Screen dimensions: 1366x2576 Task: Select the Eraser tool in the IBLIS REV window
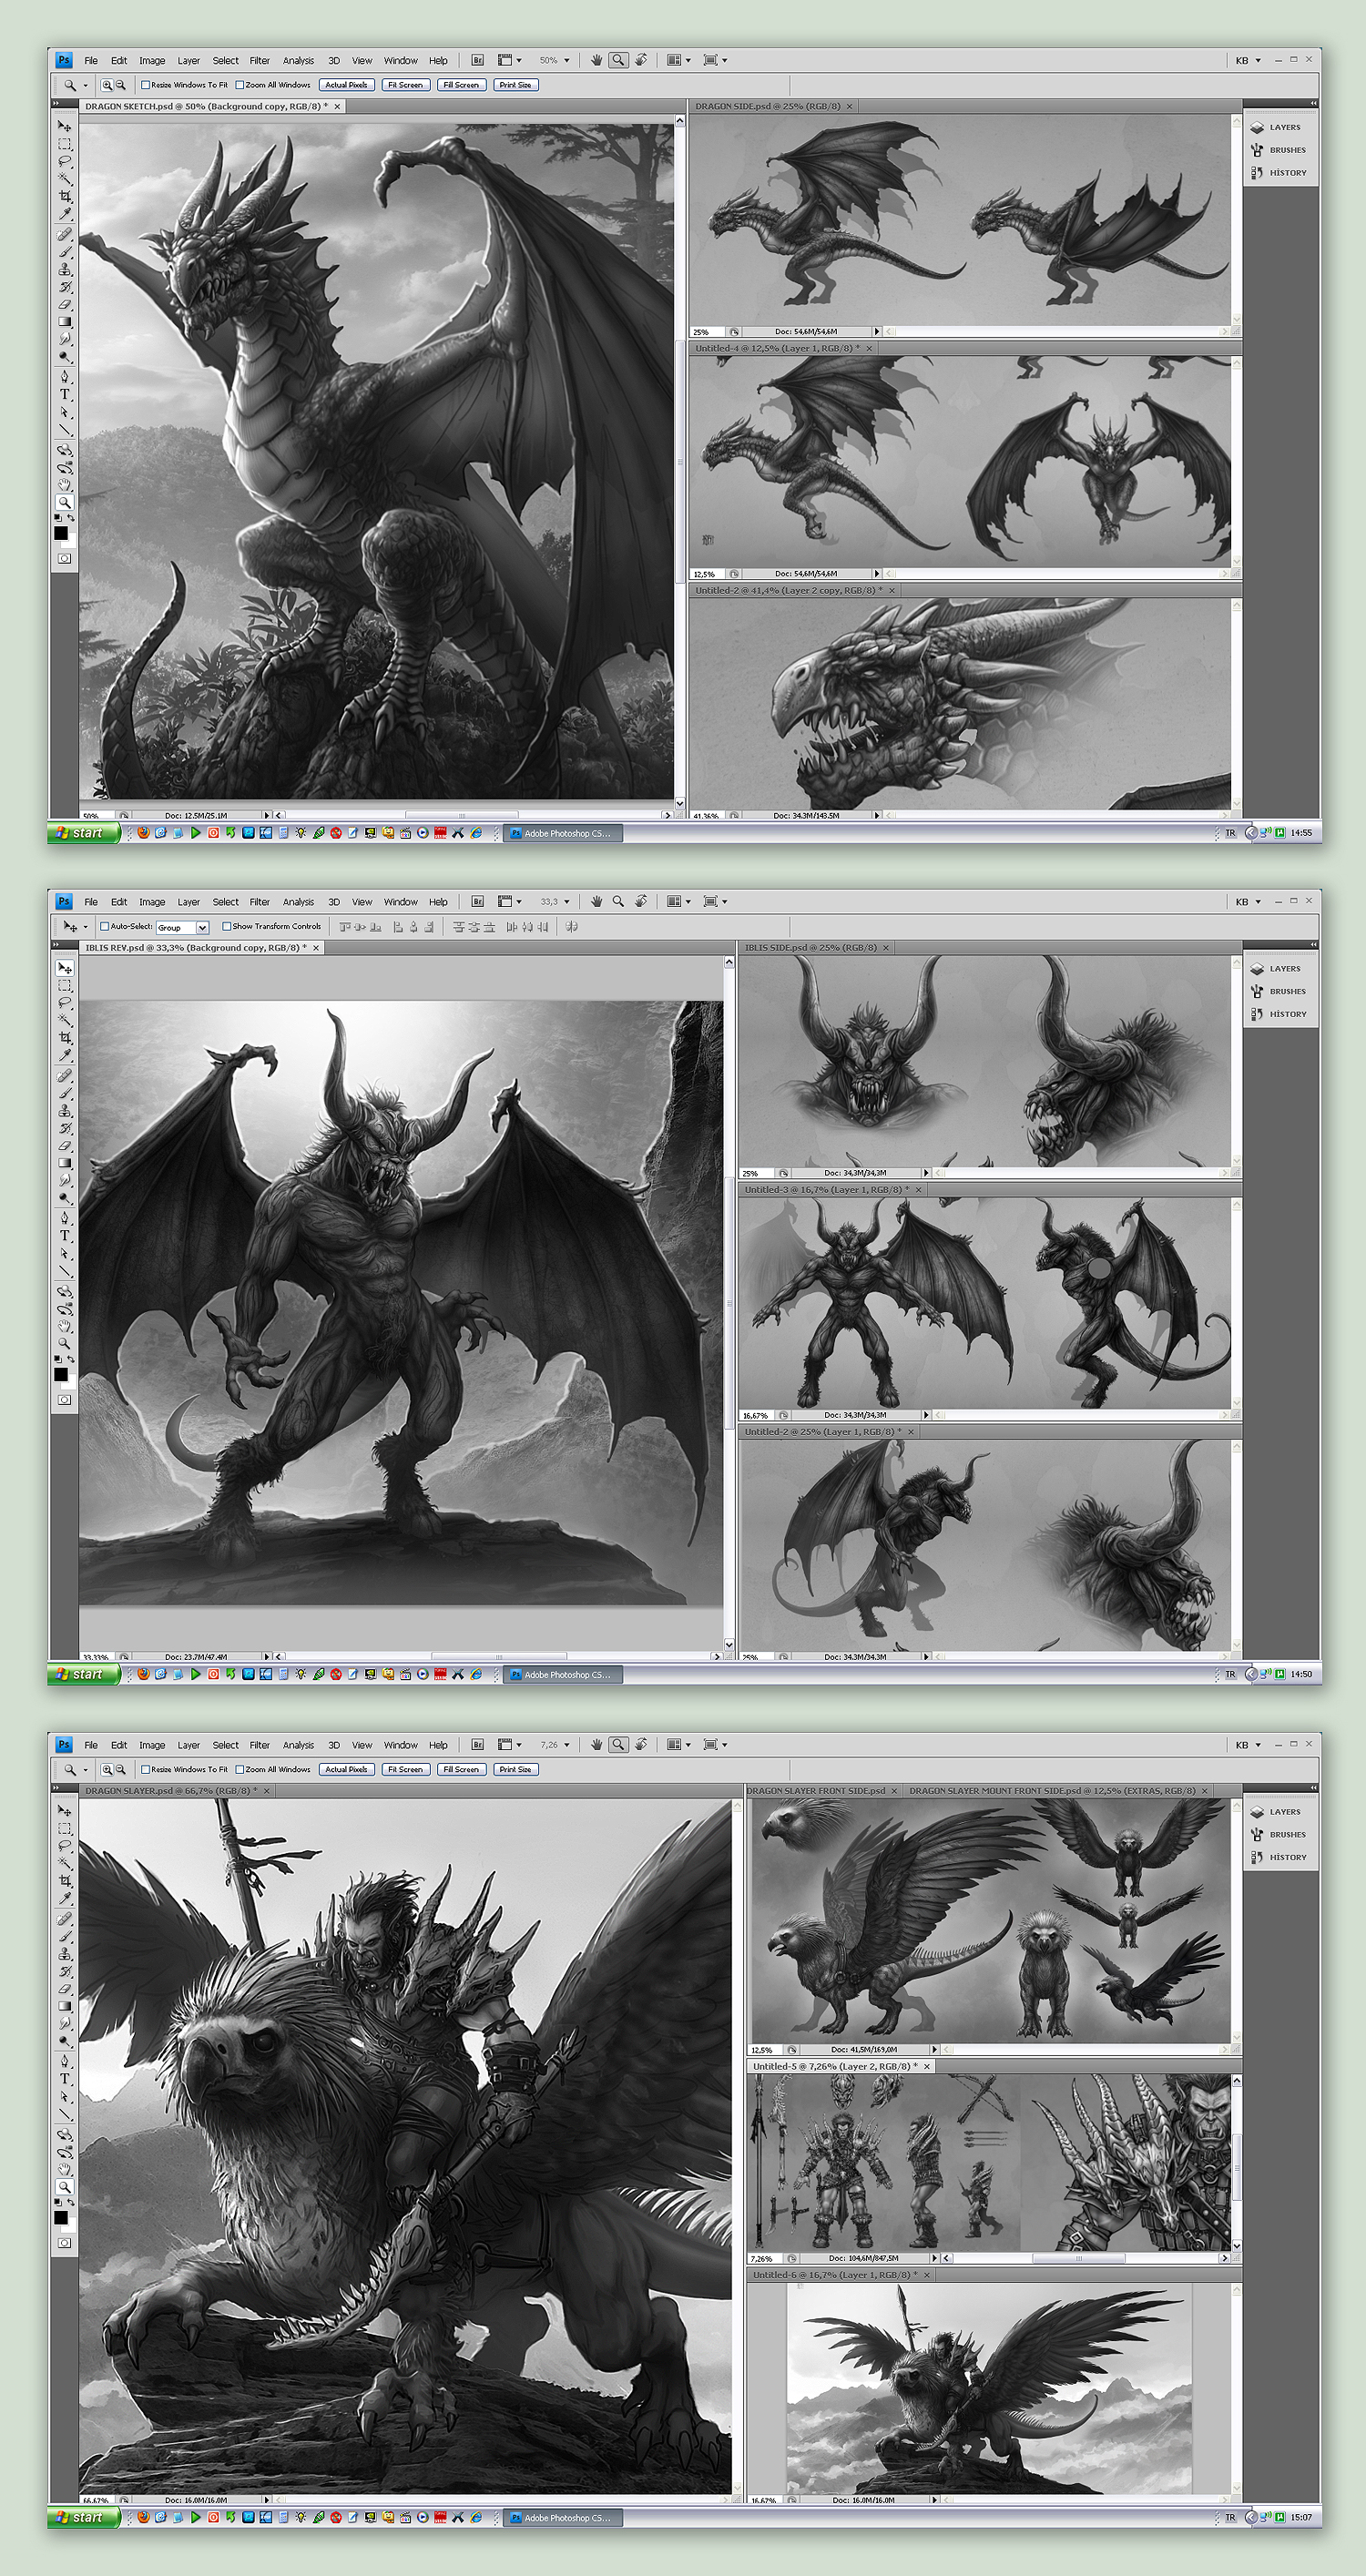pyautogui.click(x=64, y=1148)
